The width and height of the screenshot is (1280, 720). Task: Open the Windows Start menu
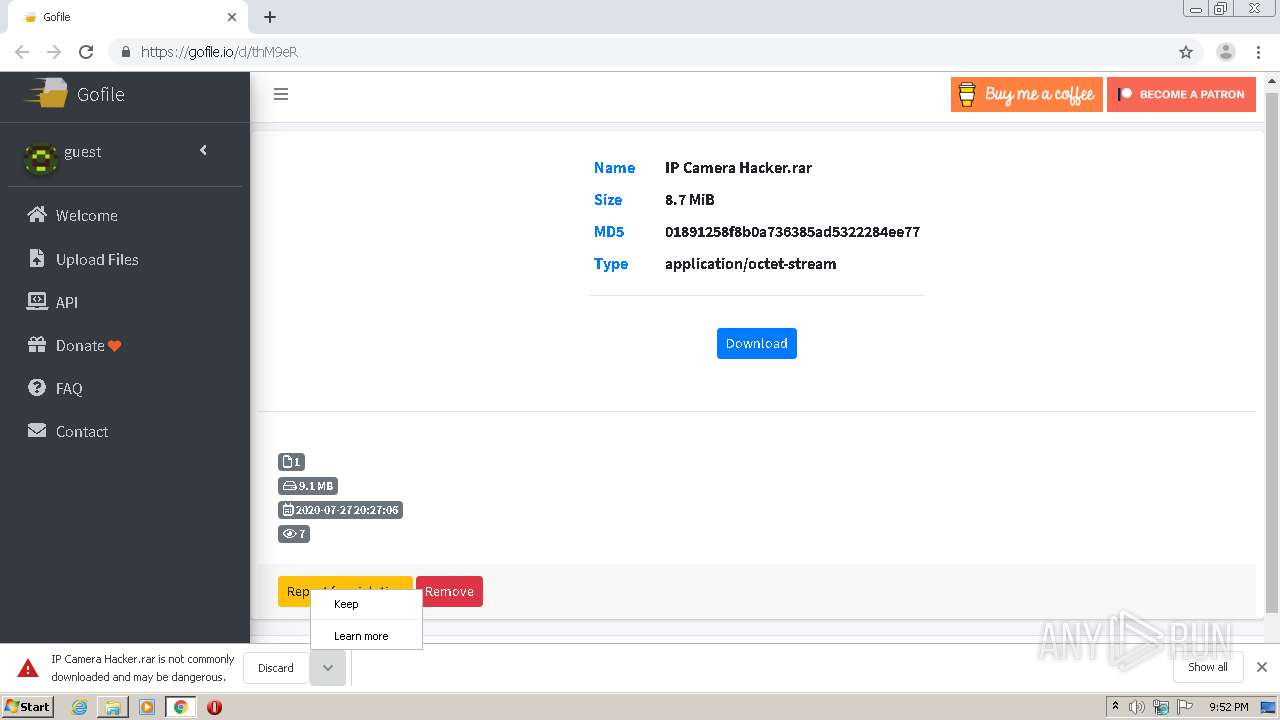(x=28, y=706)
